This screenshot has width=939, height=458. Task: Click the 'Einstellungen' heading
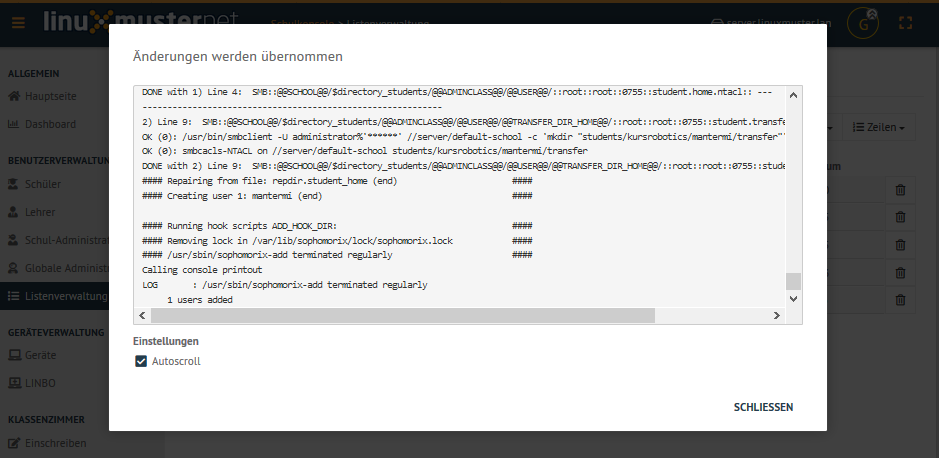coord(166,341)
